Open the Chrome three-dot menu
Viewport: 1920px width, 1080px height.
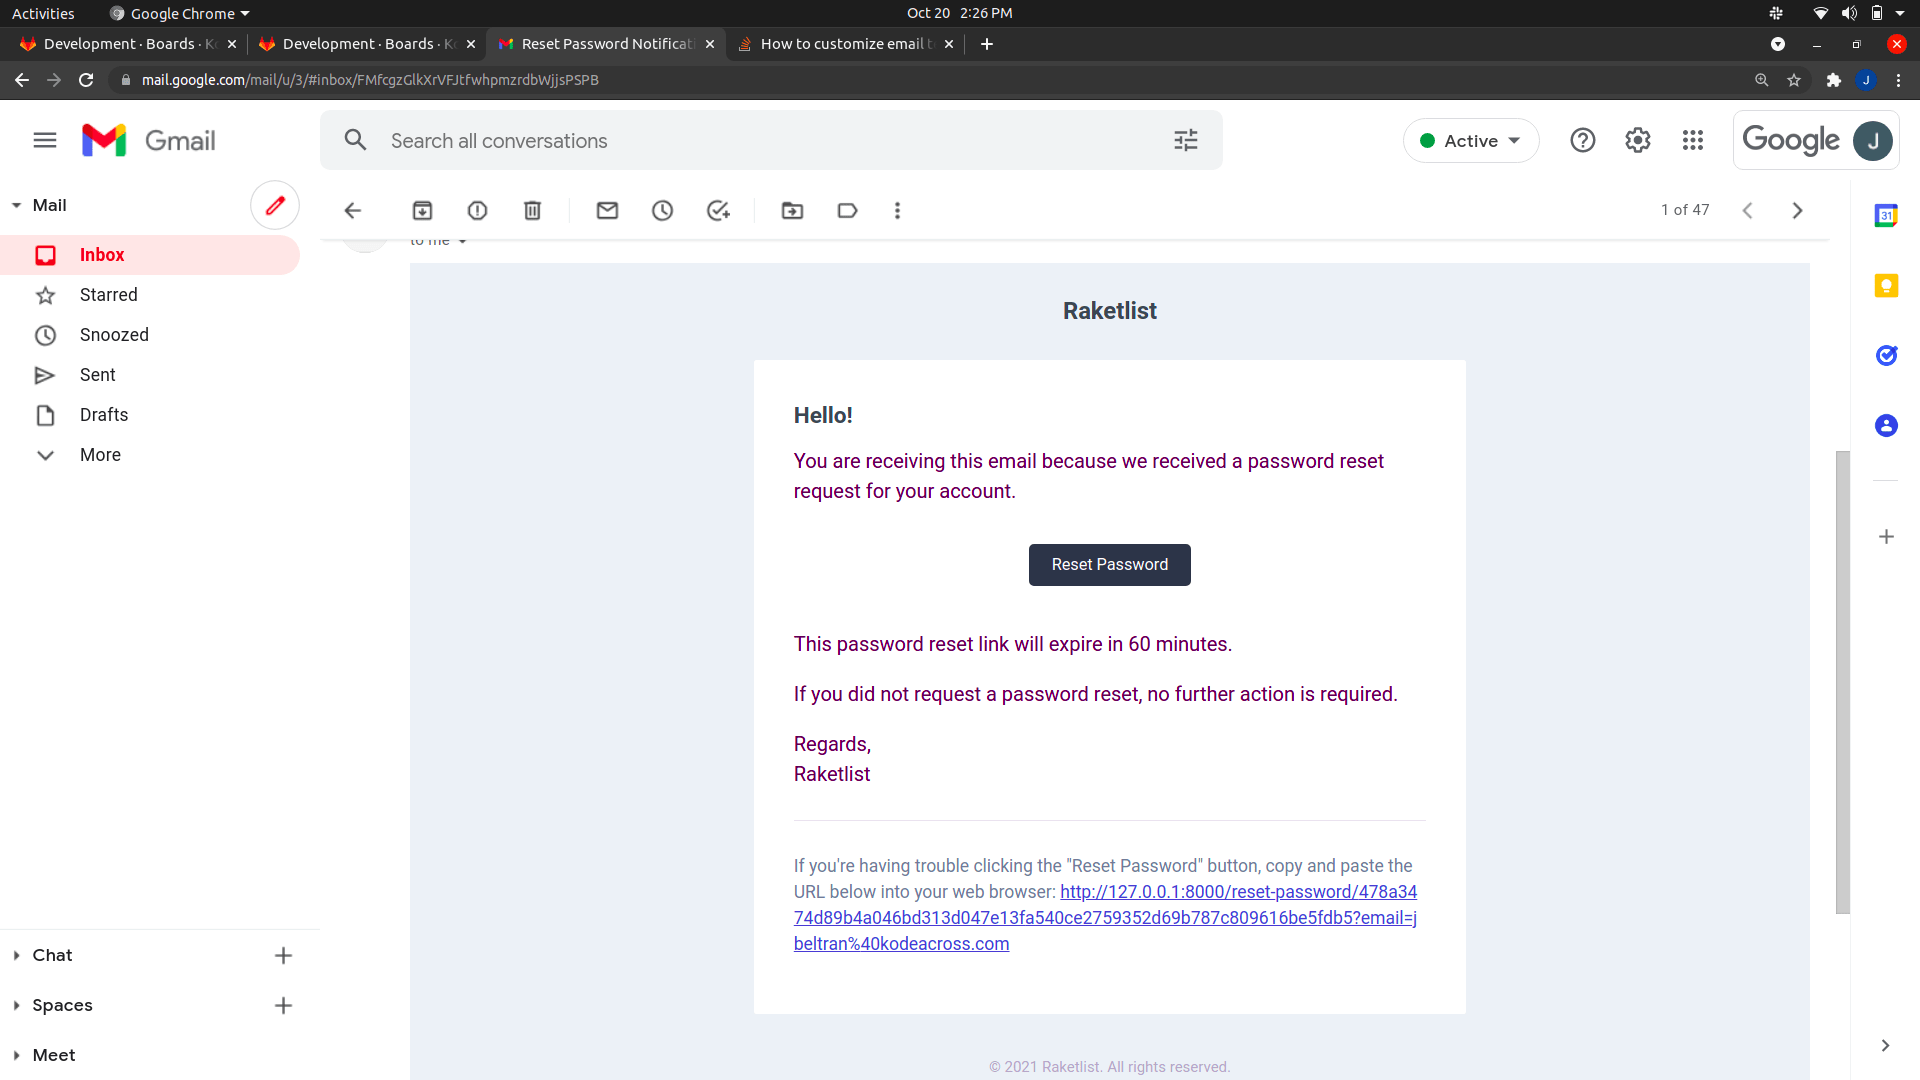pos(1898,80)
